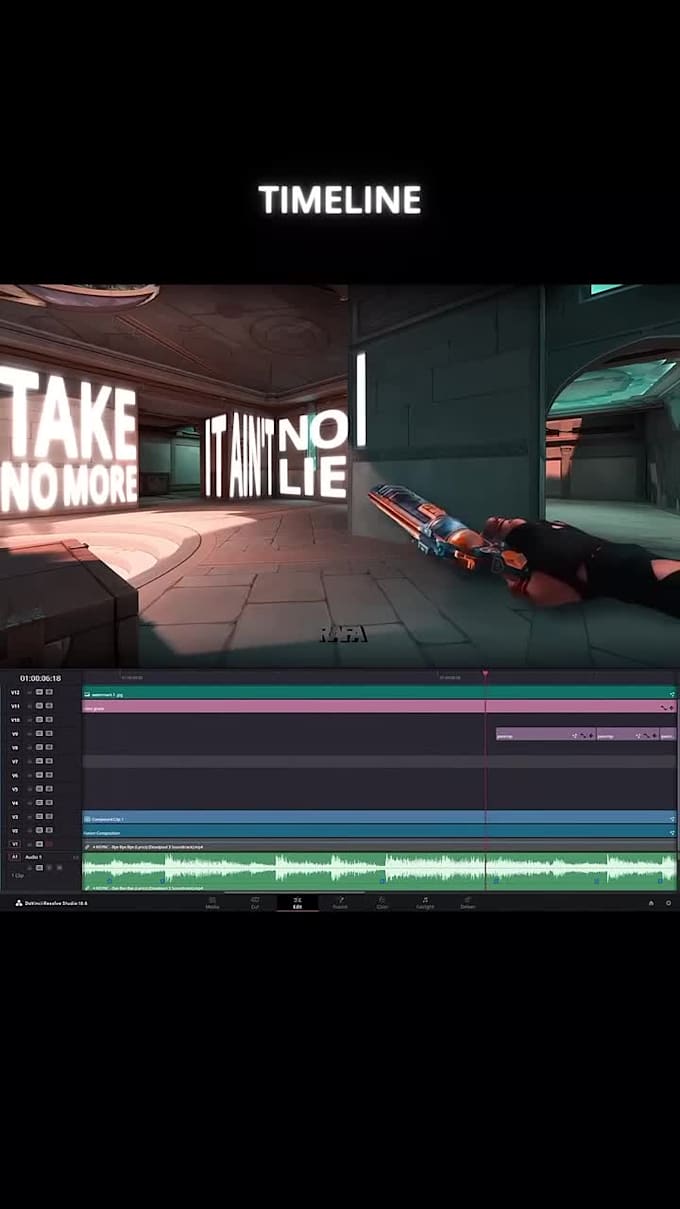The image size is (680, 1209).
Task: Select the Compound Clip 1 on V3
Action: (379, 818)
